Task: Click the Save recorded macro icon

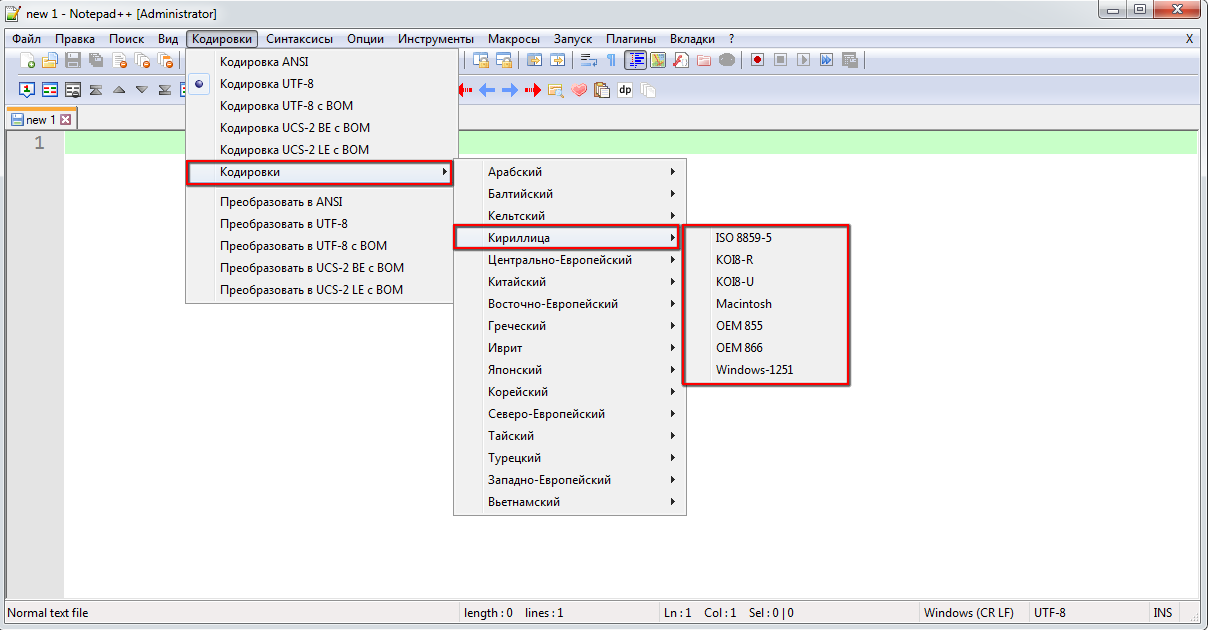Action: click(850, 60)
